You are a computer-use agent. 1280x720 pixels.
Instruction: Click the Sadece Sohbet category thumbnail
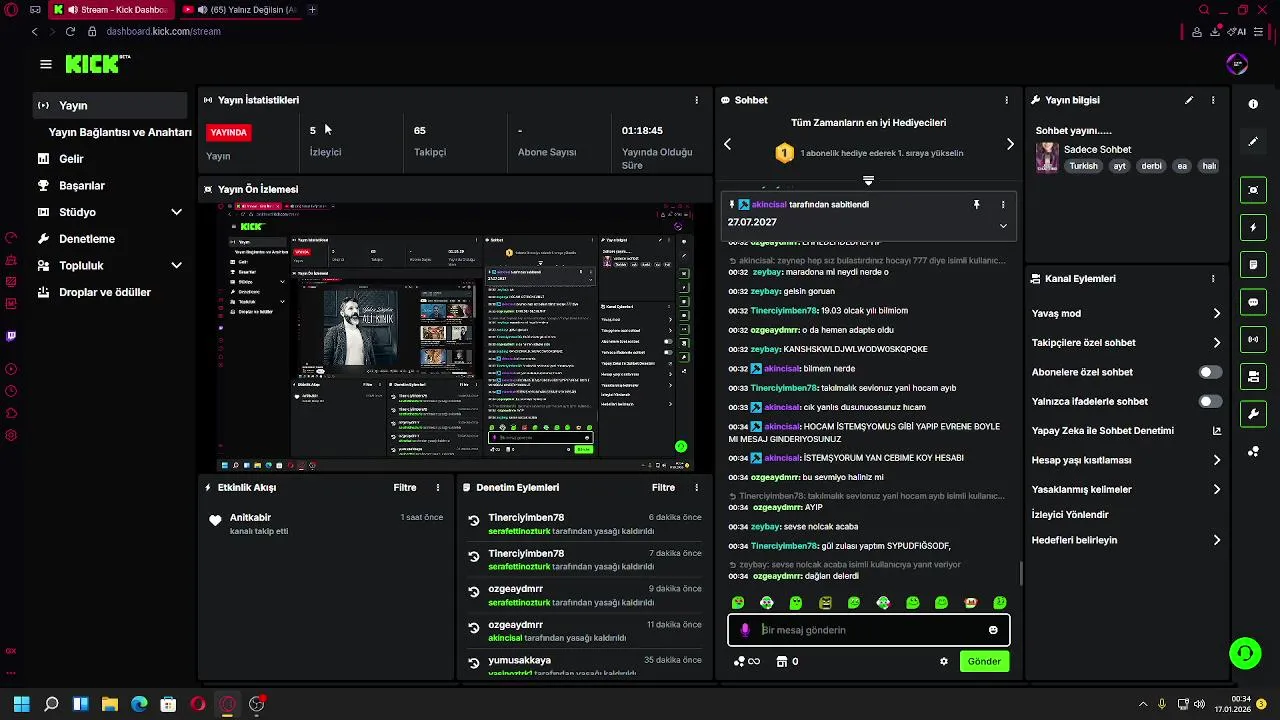click(1047, 157)
